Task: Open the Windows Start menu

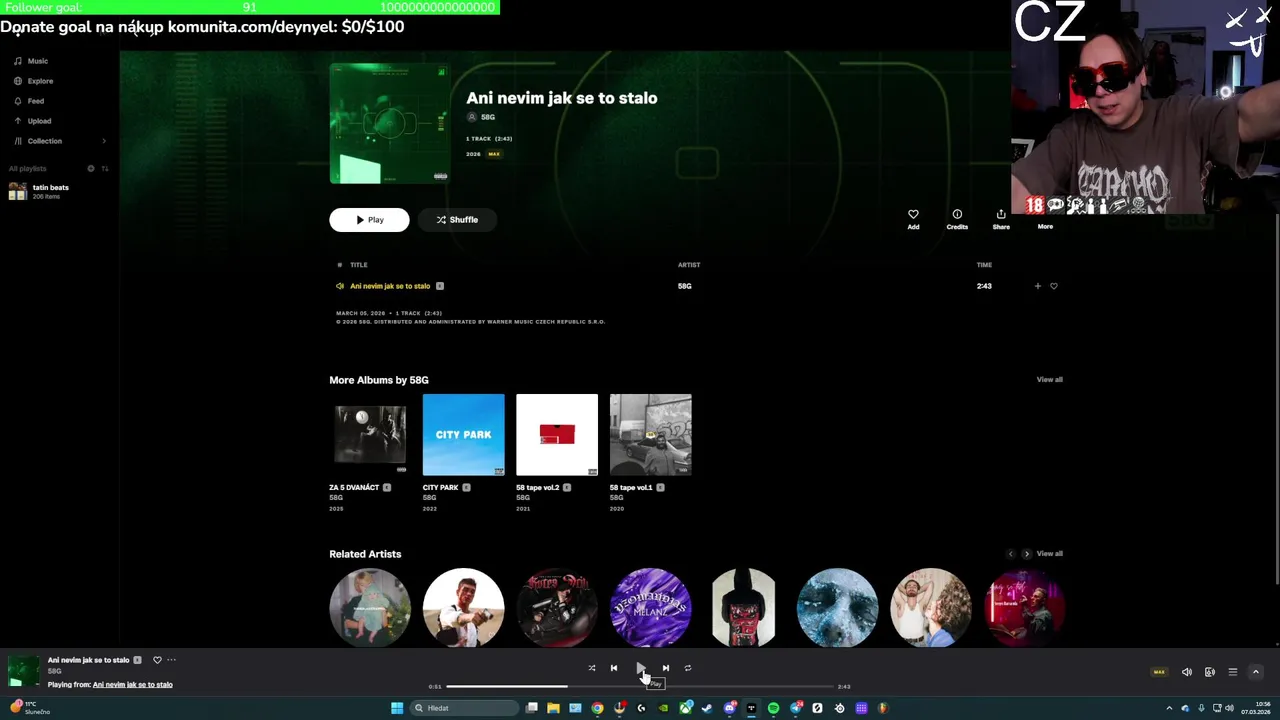Action: pyautogui.click(x=397, y=708)
